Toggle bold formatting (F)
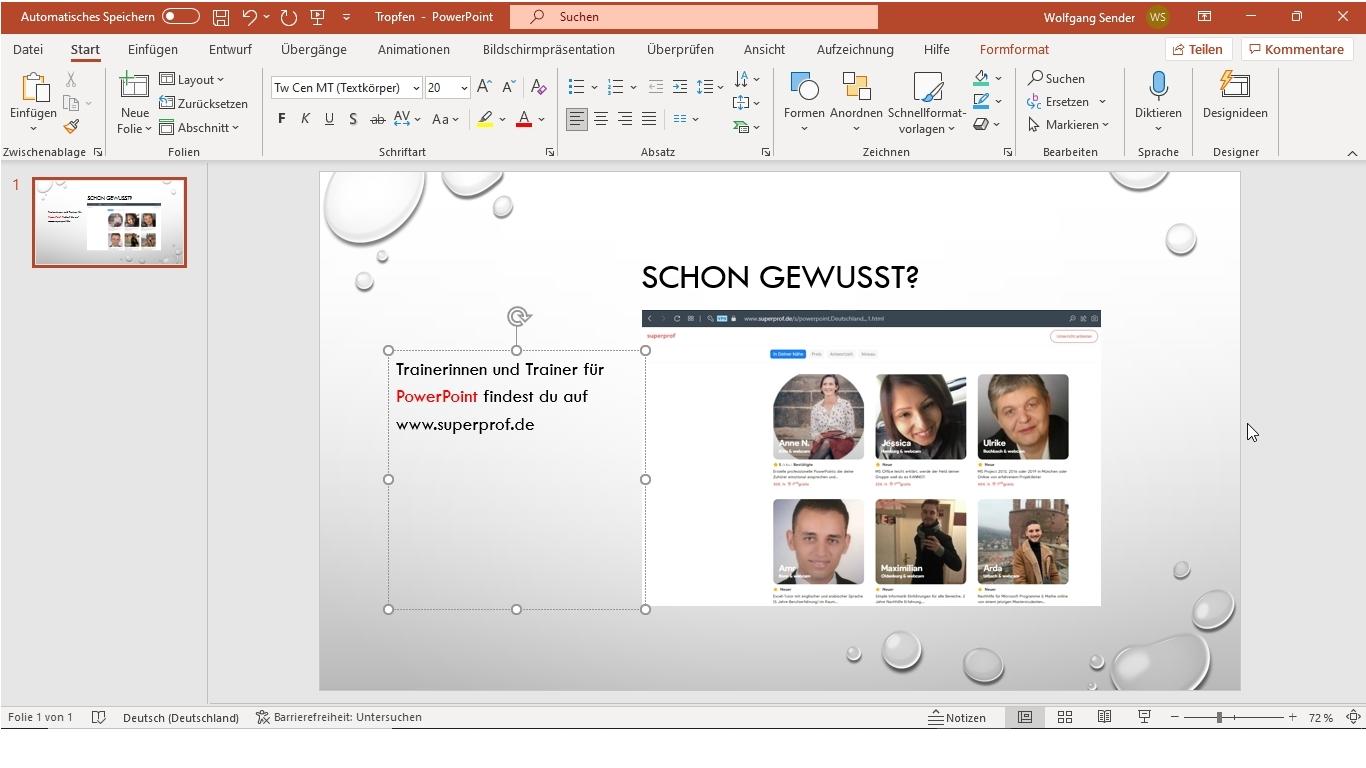Screen dimensions: 1366x768 point(281,119)
